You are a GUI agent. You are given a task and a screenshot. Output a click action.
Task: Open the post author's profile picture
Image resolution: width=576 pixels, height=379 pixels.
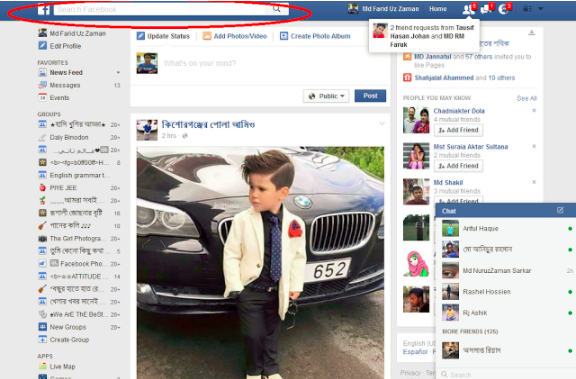[x=147, y=130]
